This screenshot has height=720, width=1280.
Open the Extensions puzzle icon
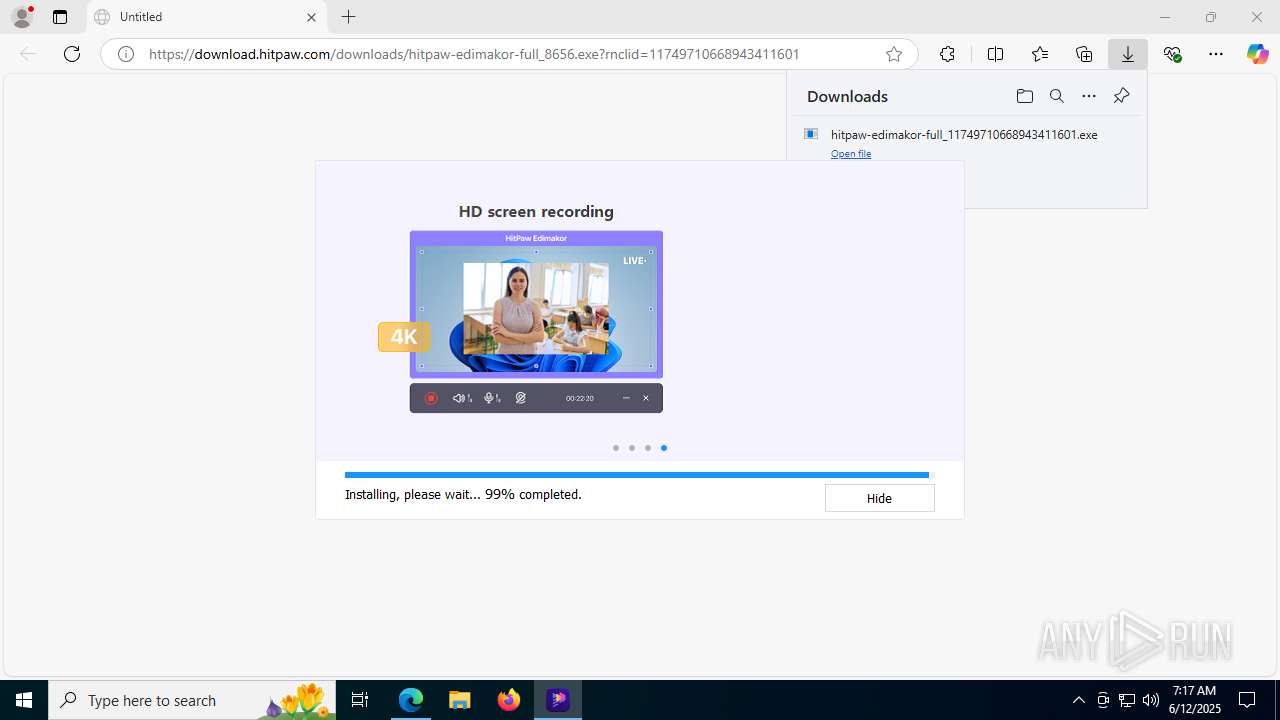(947, 54)
